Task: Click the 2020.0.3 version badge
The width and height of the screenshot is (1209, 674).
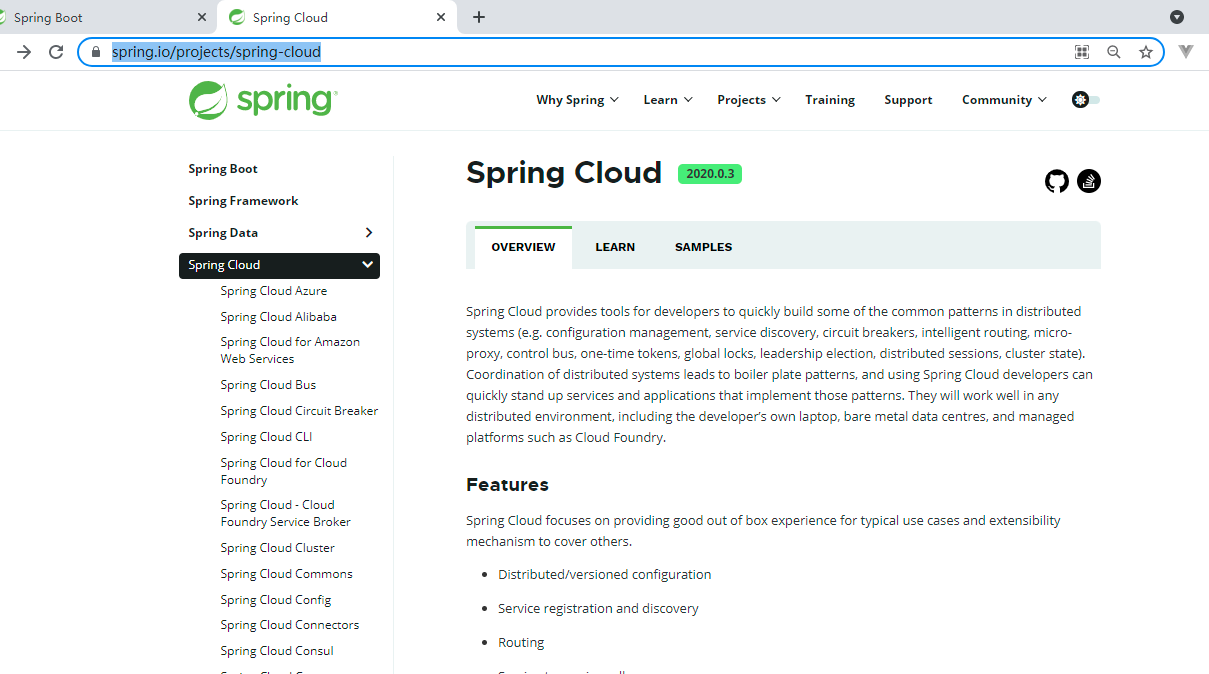Action: 710,174
